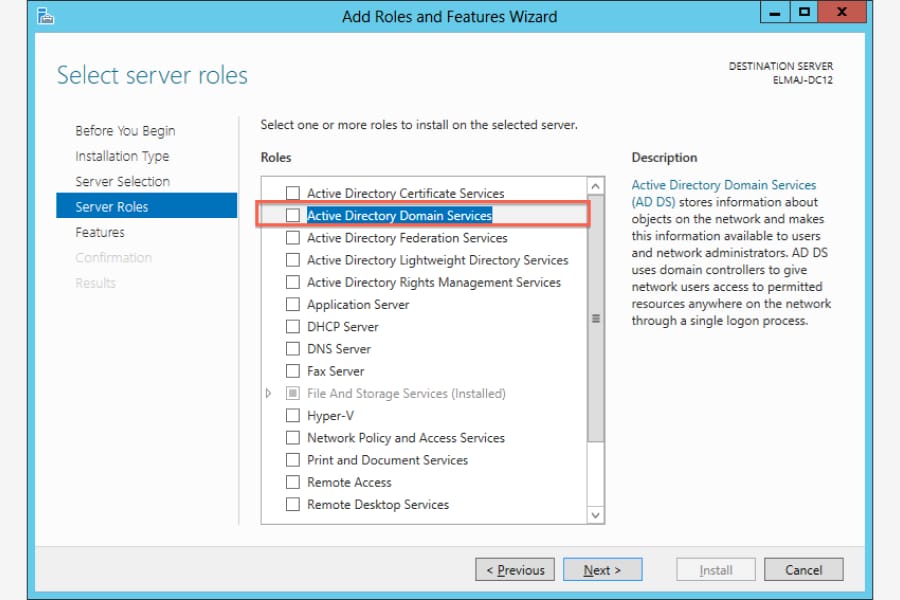Click the wizard icon in title bar
This screenshot has width=900, height=600.
45,16
